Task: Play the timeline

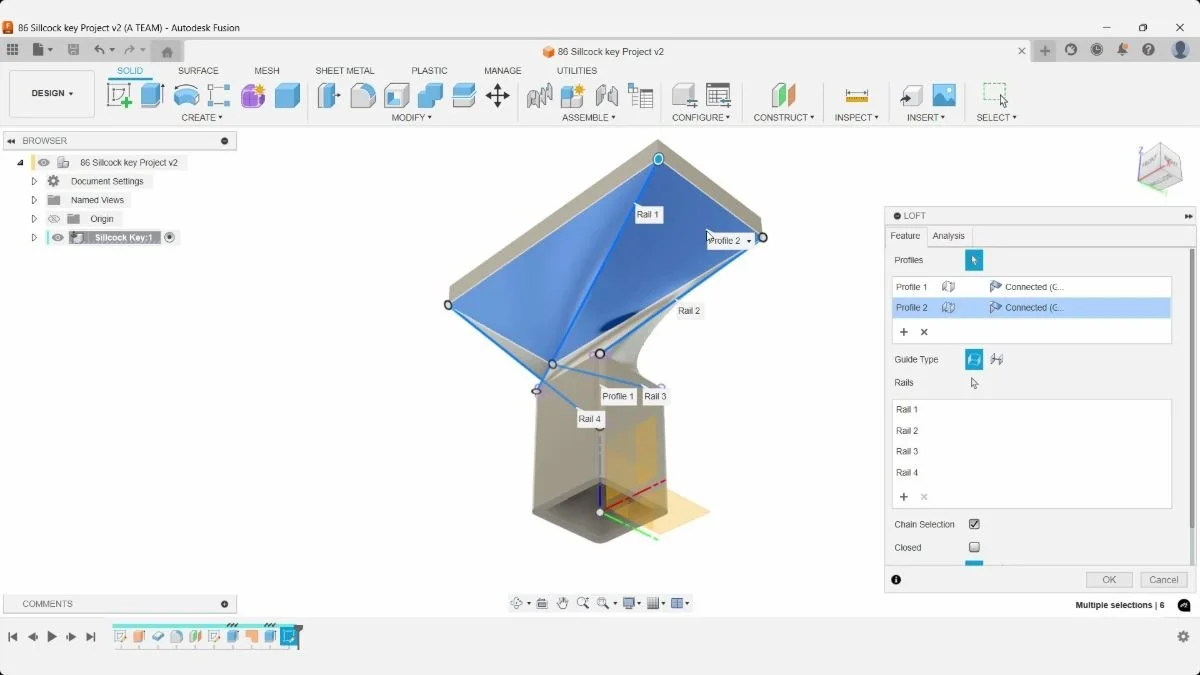Action: coord(52,637)
